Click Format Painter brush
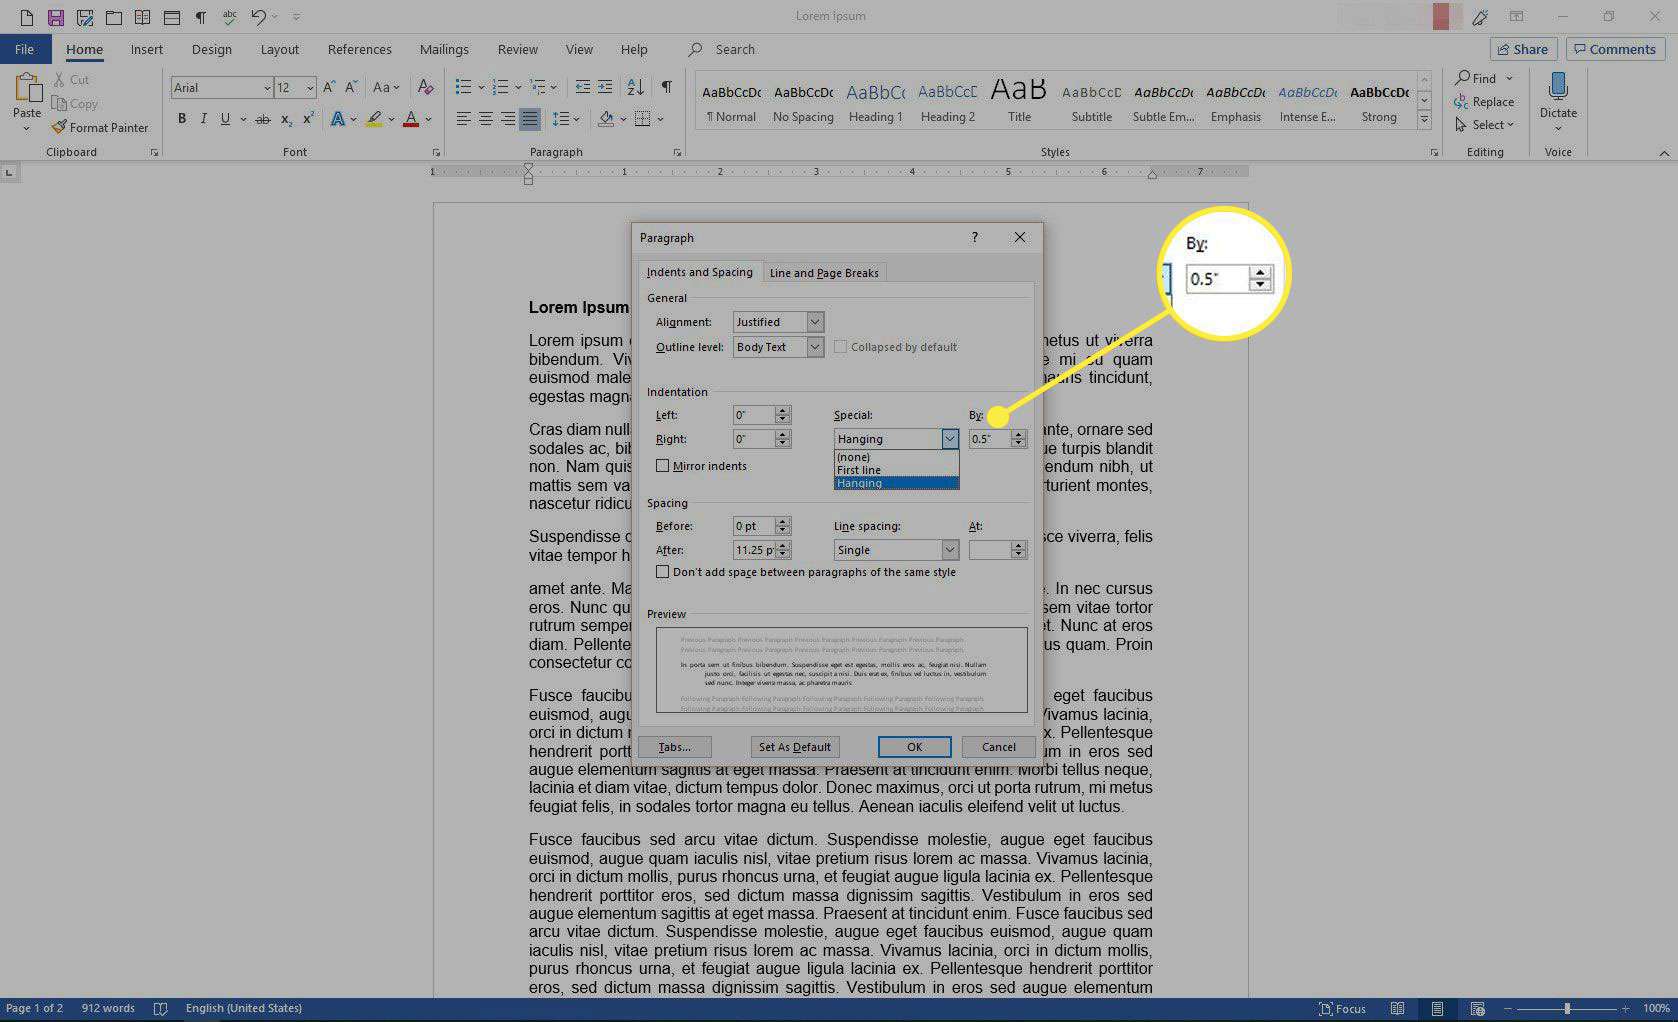This screenshot has height=1022, width=1678. (x=100, y=128)
